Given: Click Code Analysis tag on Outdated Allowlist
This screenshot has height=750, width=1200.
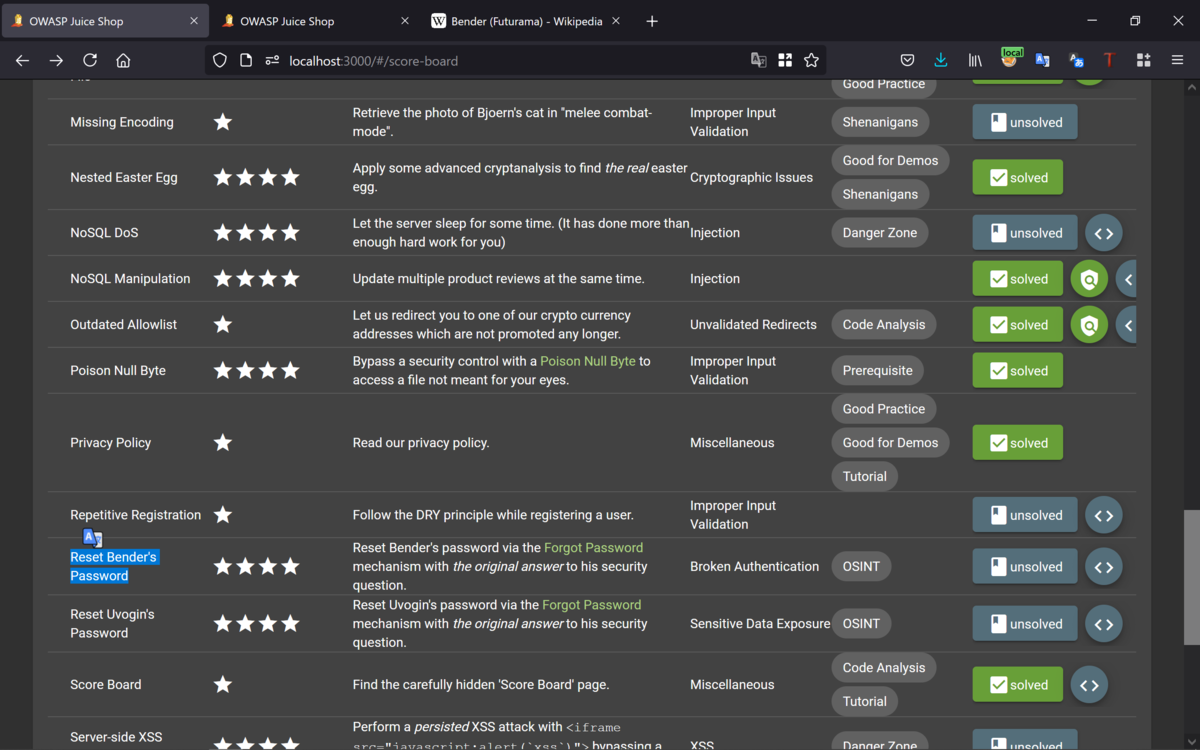Looking at the screenshot, I should pos(884,325).
